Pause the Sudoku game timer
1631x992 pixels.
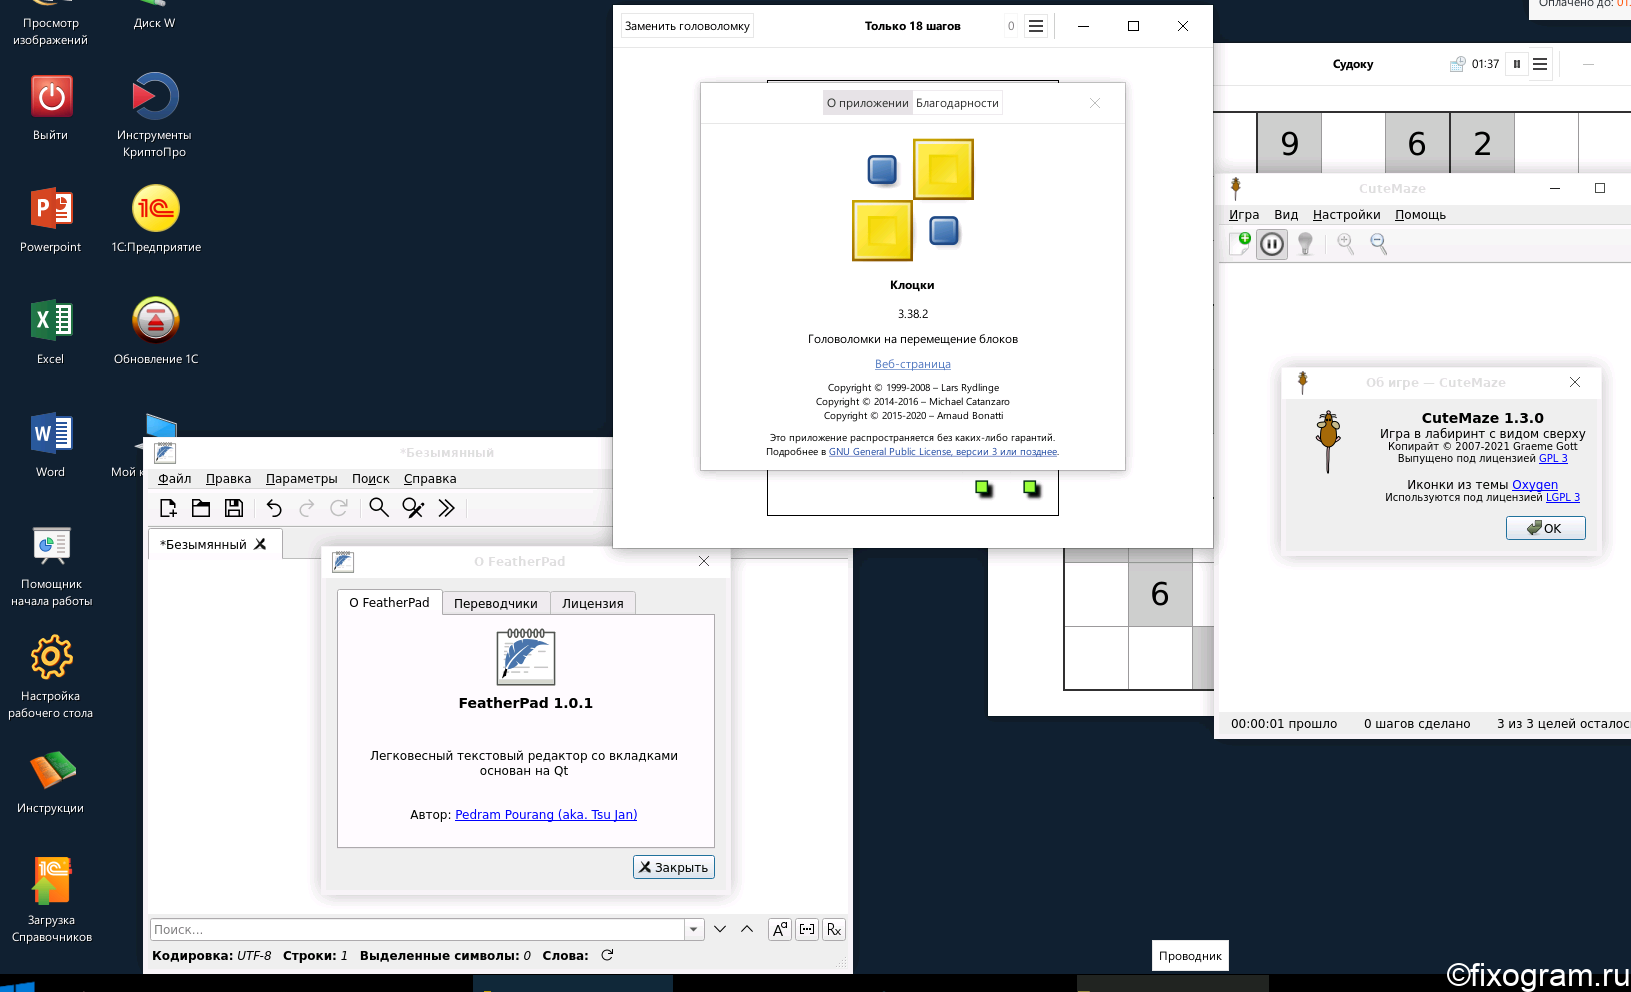click(1517, 64)
